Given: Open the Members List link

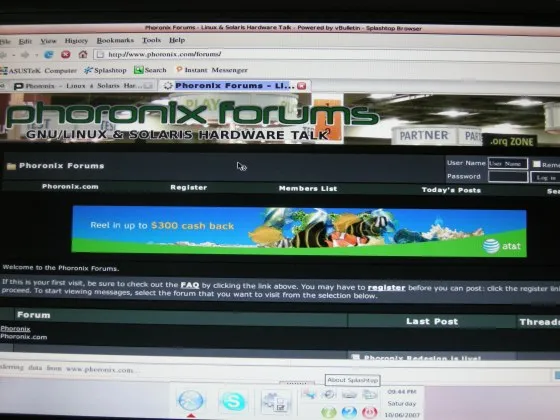Looking at the screenshot, I should 308,189.
